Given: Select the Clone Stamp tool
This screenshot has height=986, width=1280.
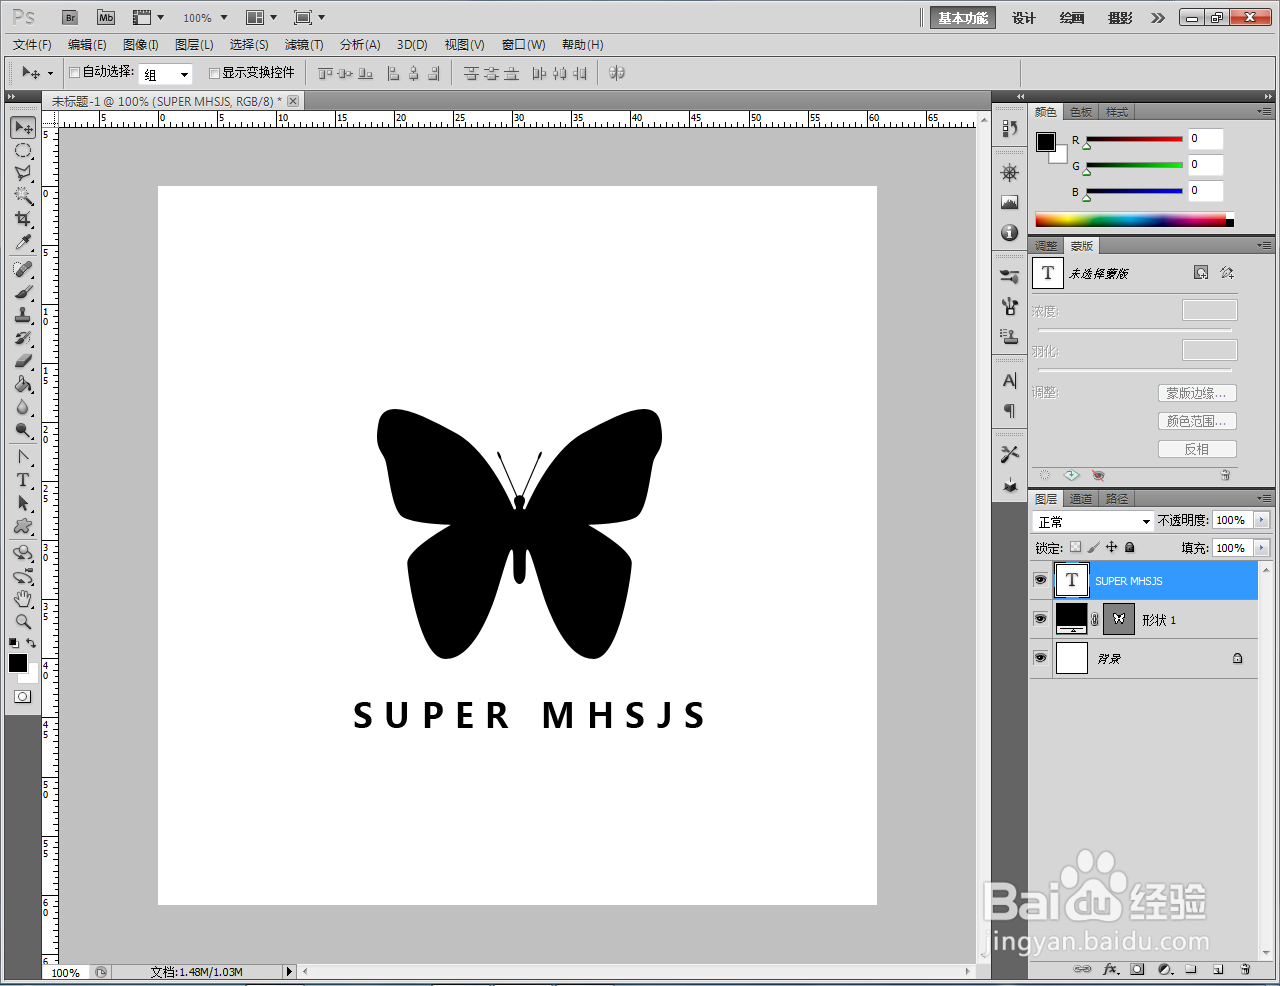Looking at the screenshot, I should (23, 315).
